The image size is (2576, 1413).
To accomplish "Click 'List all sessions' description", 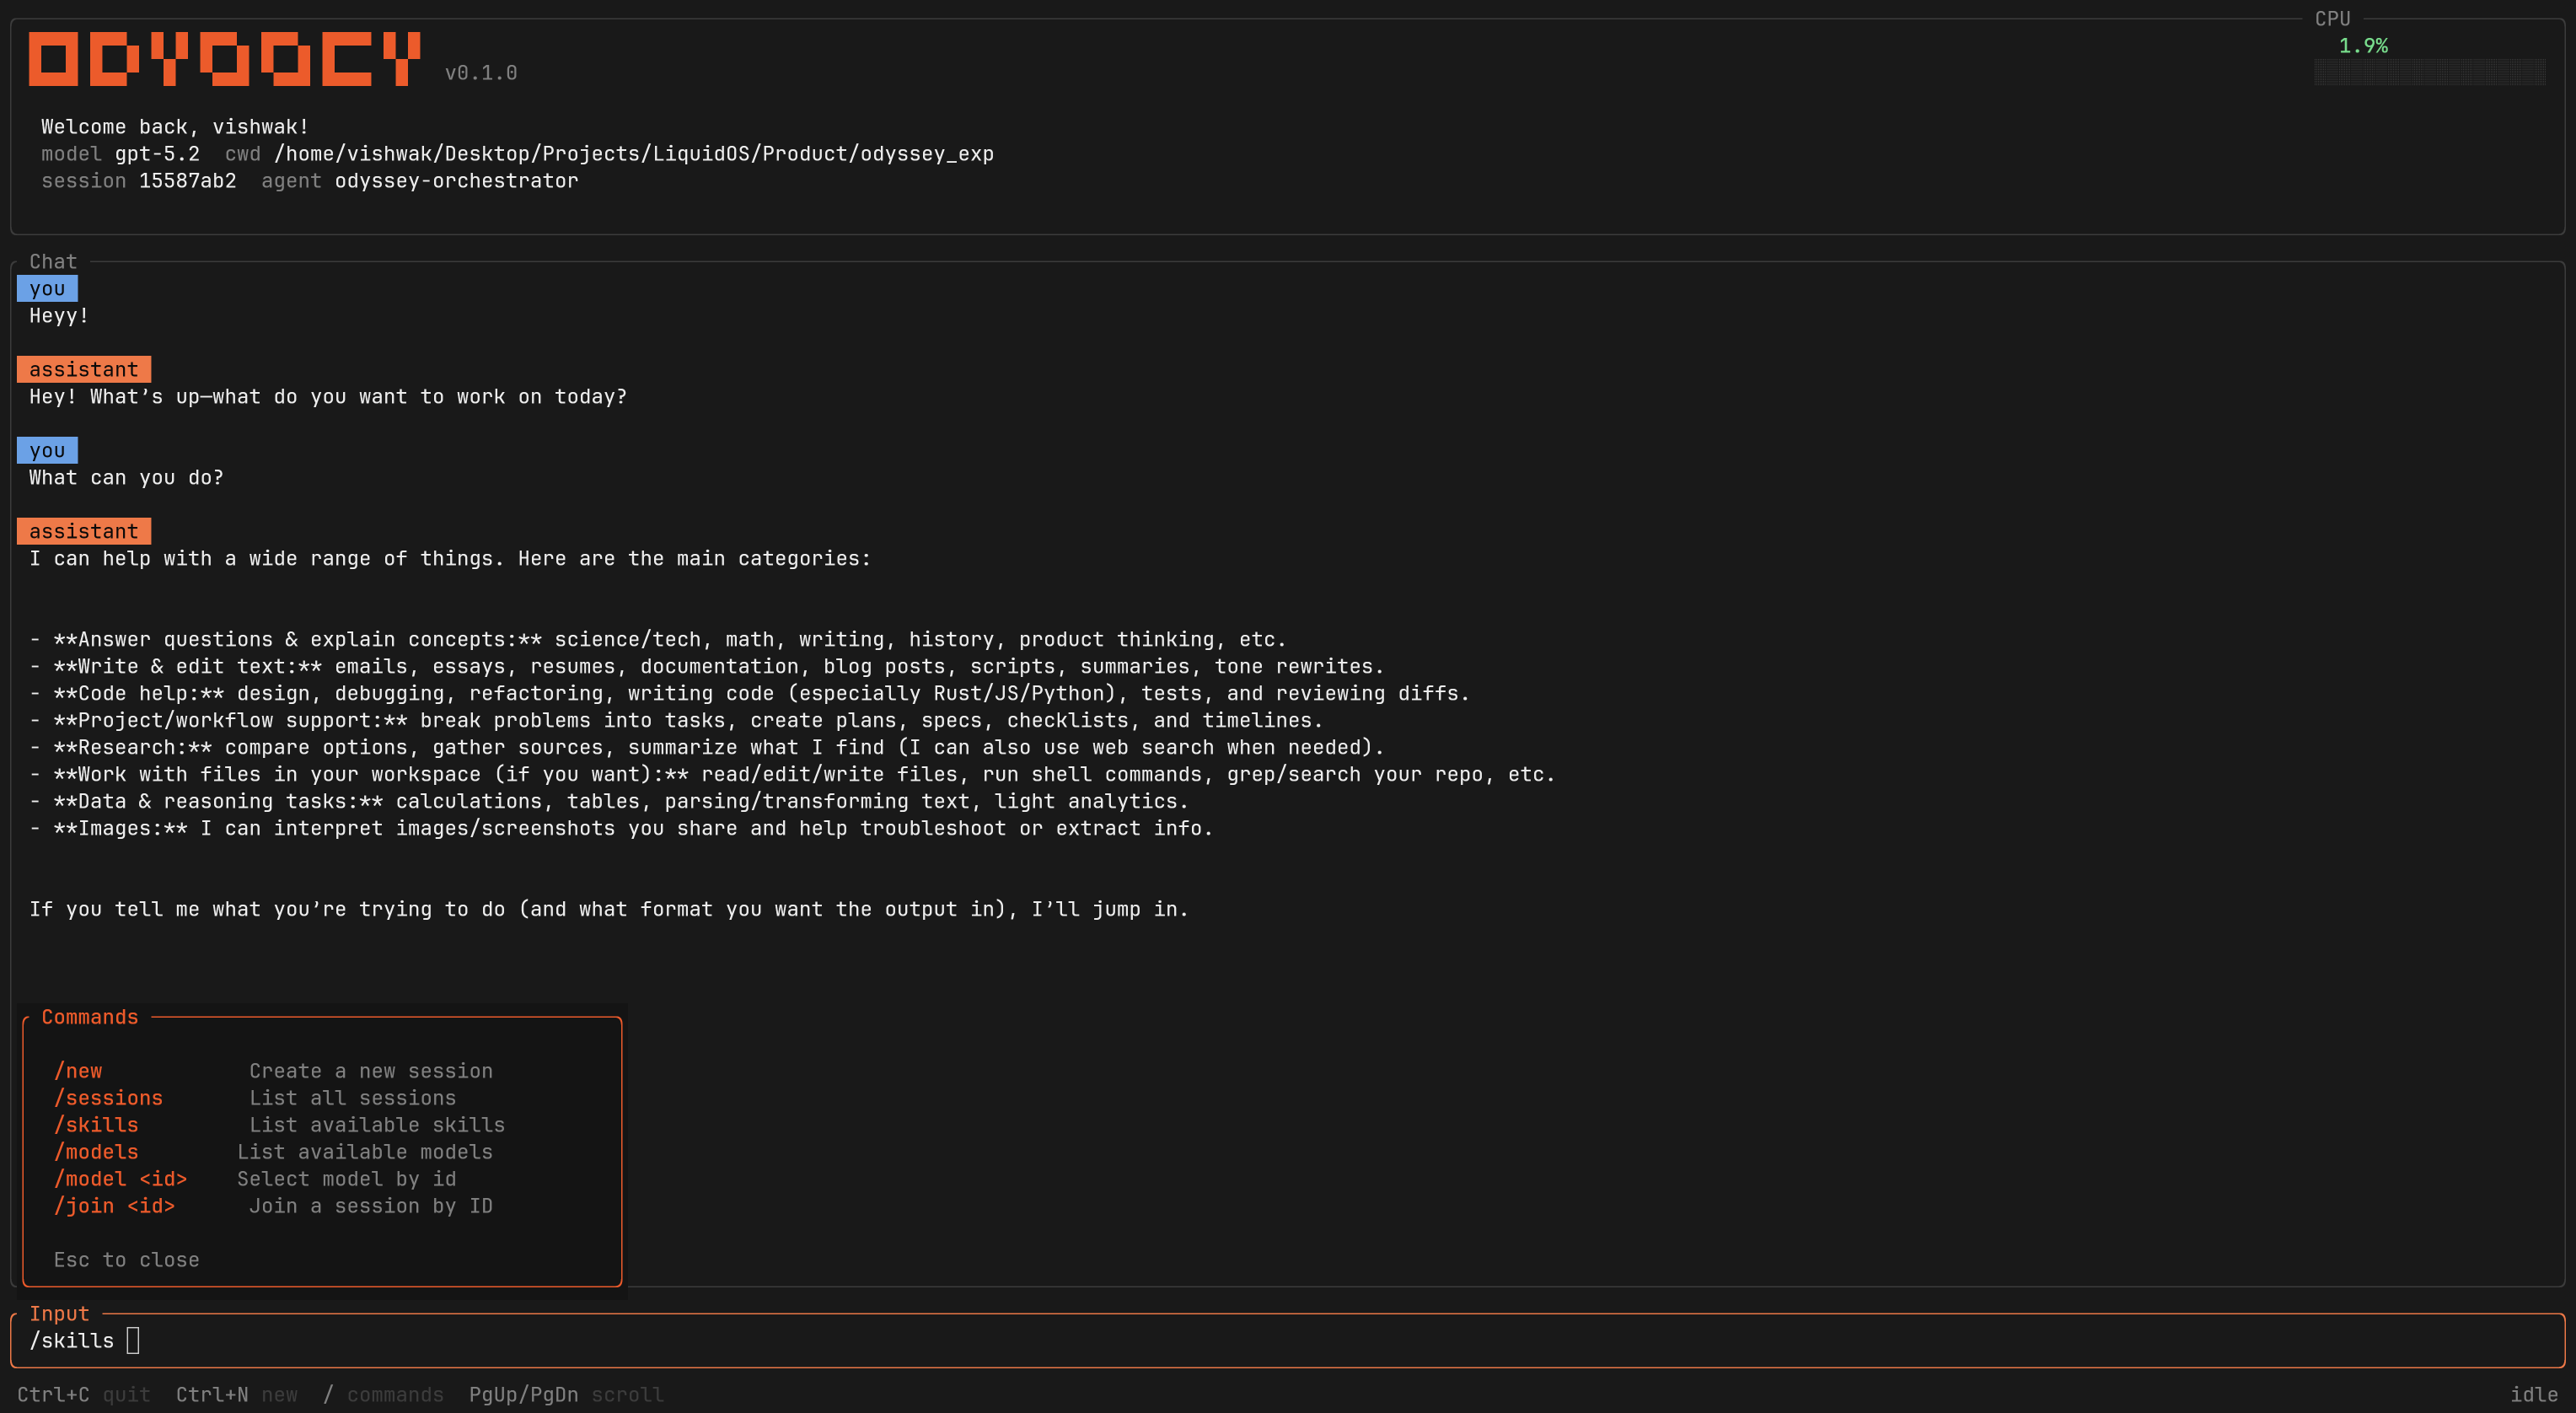I will click(353, 1098).
